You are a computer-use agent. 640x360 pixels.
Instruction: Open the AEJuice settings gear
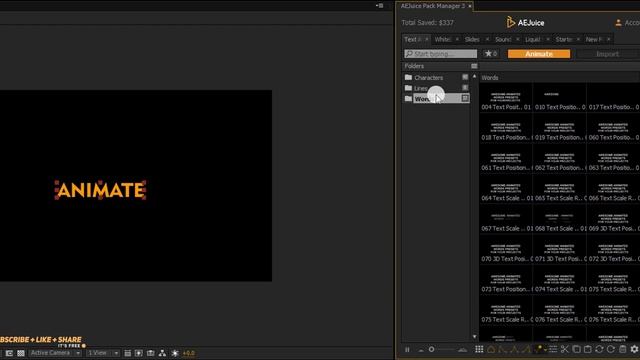(634, 349)
